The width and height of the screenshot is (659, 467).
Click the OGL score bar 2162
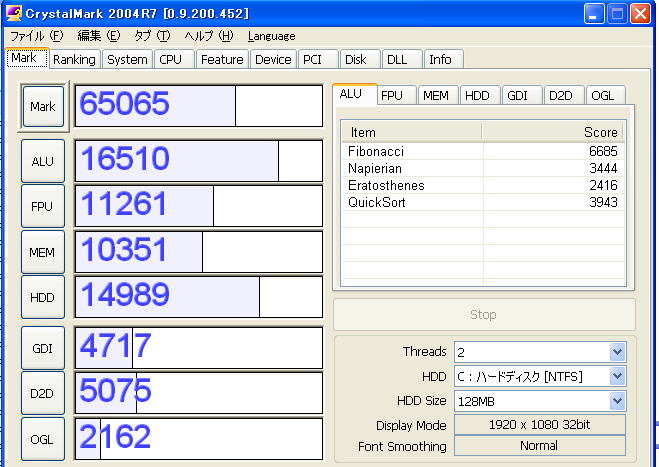[x=198, y=439]
